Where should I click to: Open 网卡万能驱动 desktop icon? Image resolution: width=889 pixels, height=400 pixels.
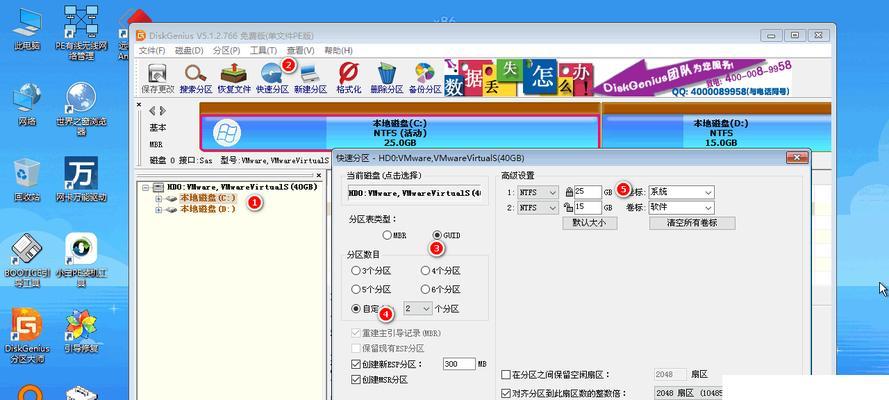pos(81,180)
